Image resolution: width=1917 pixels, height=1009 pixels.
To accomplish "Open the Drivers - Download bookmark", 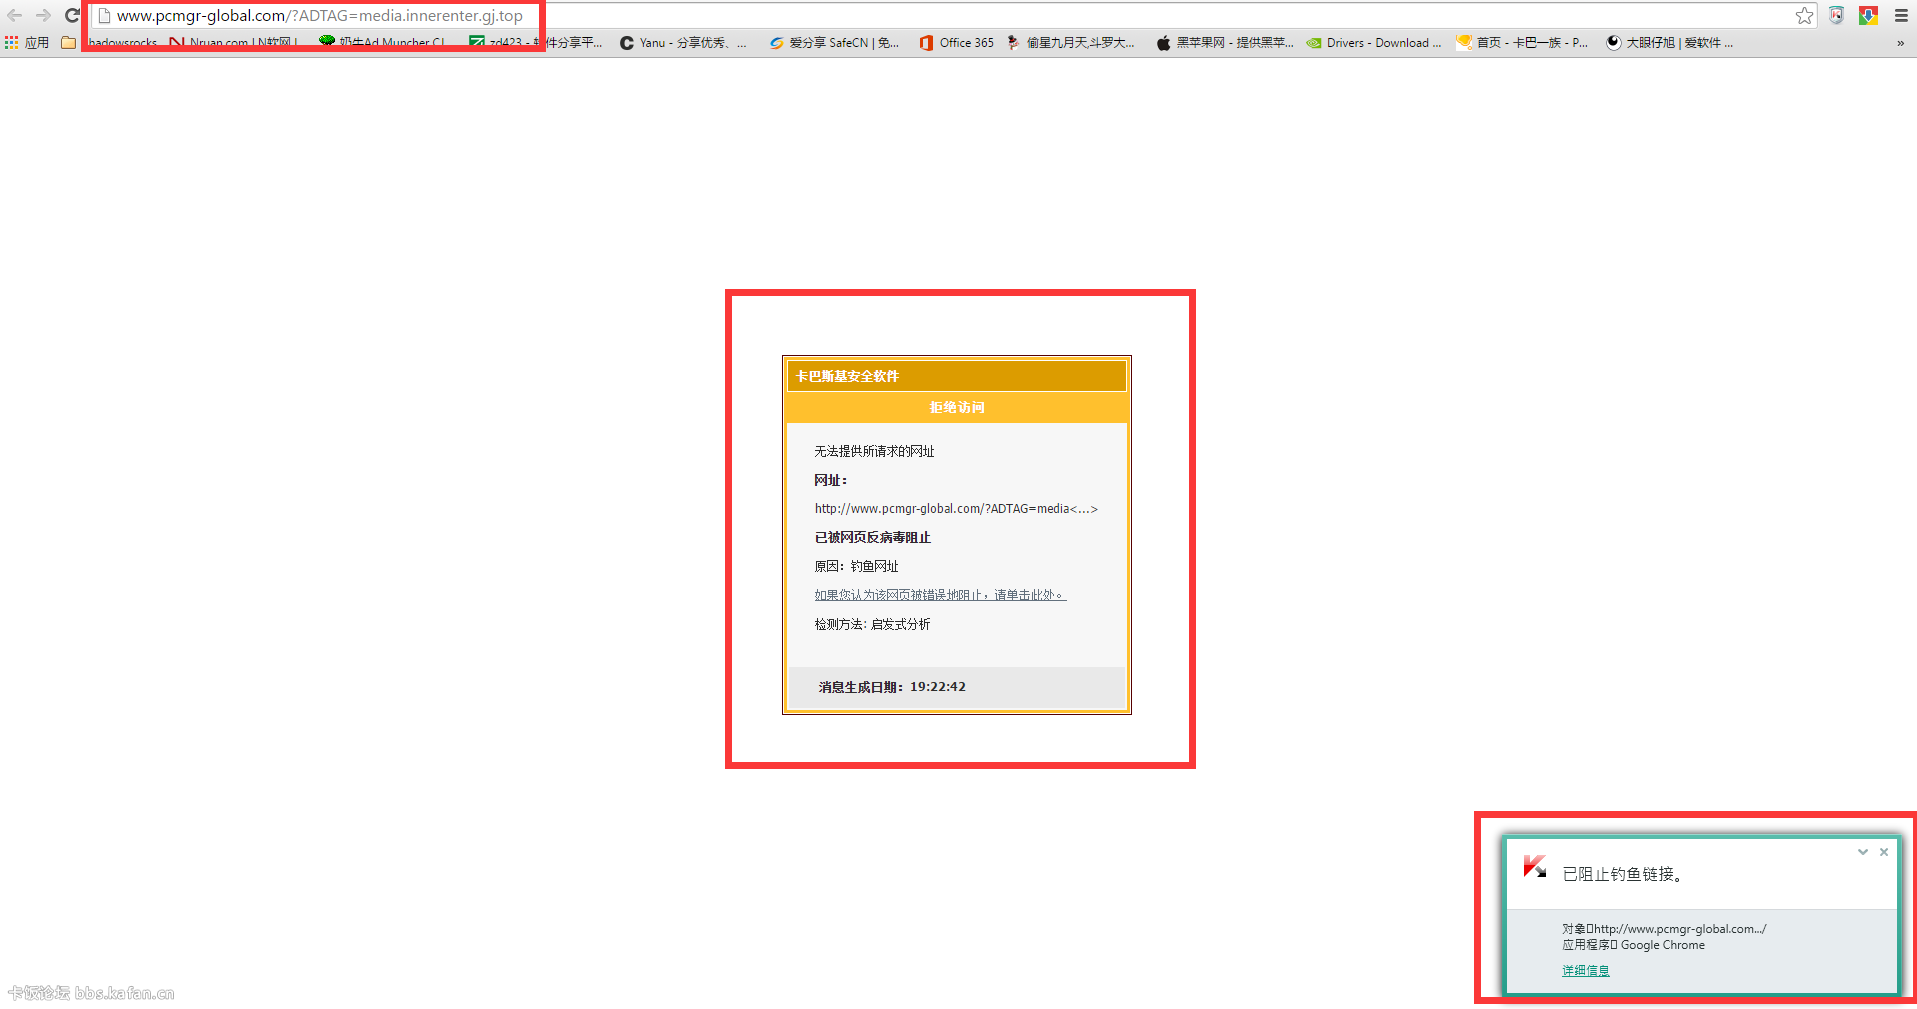I will (x=1374, y=42).
